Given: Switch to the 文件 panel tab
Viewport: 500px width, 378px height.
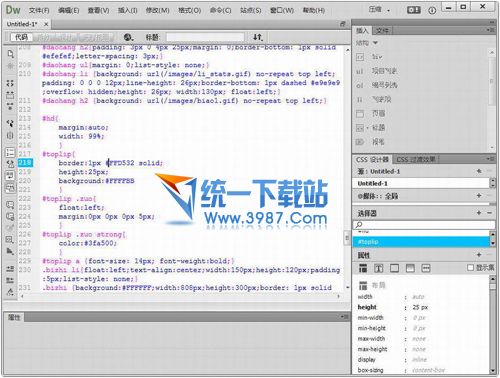Looking at the screenshot, I should pyautogui.click(x=382, y=31).
